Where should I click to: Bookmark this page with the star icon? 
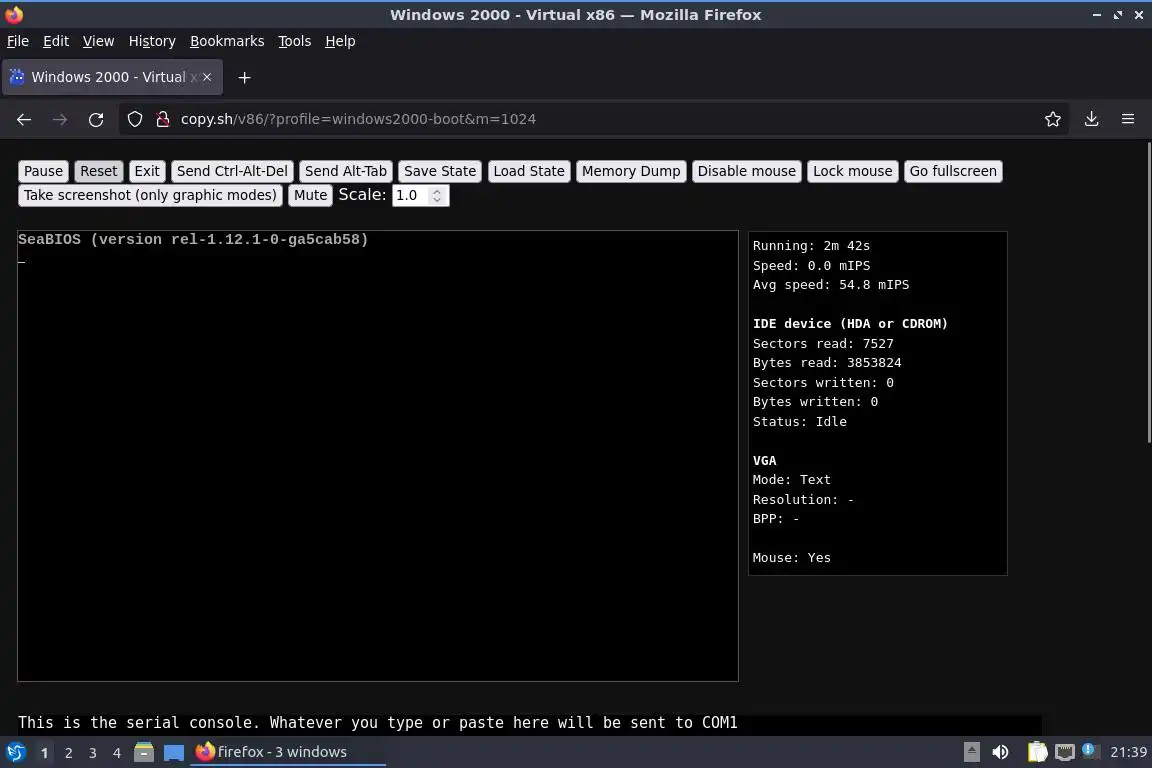[1053, 119]
